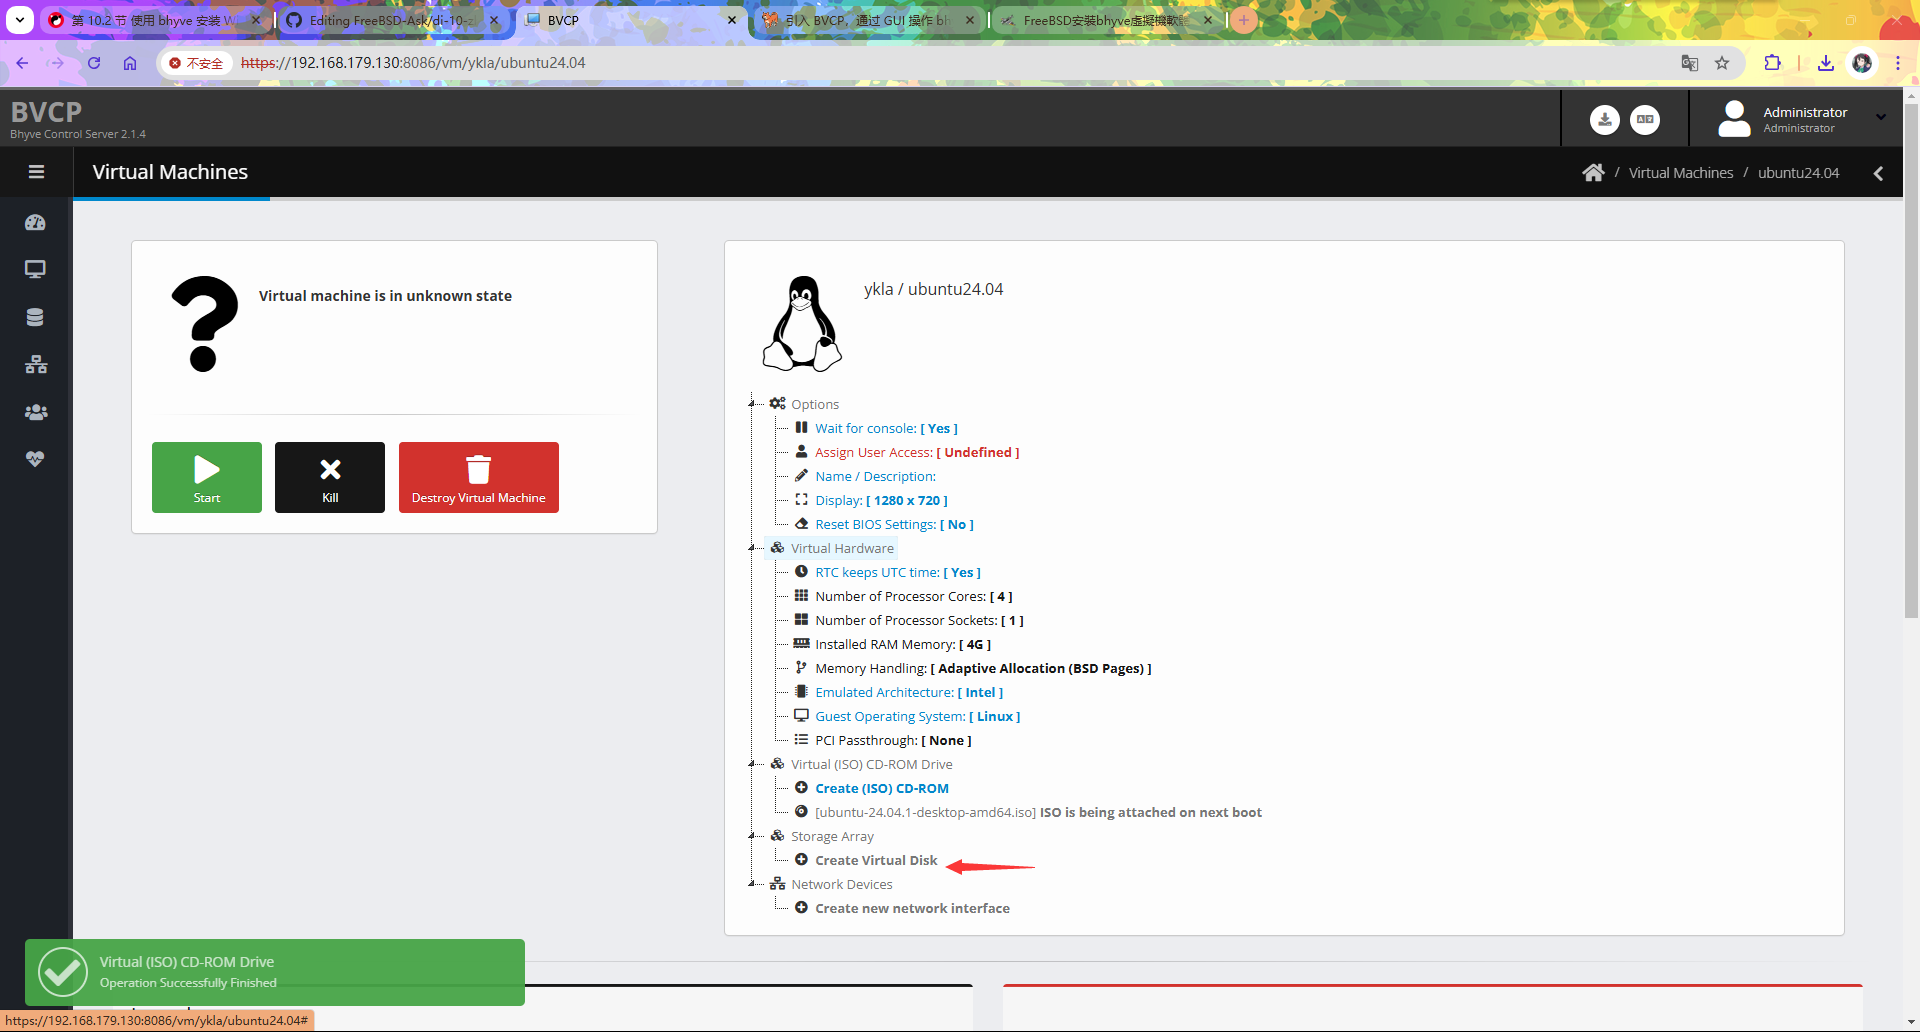Switch to the bhyve 10.2 tutorial tab
1920x1032 pixels.
pyautogui.click(x=154, y=20)
